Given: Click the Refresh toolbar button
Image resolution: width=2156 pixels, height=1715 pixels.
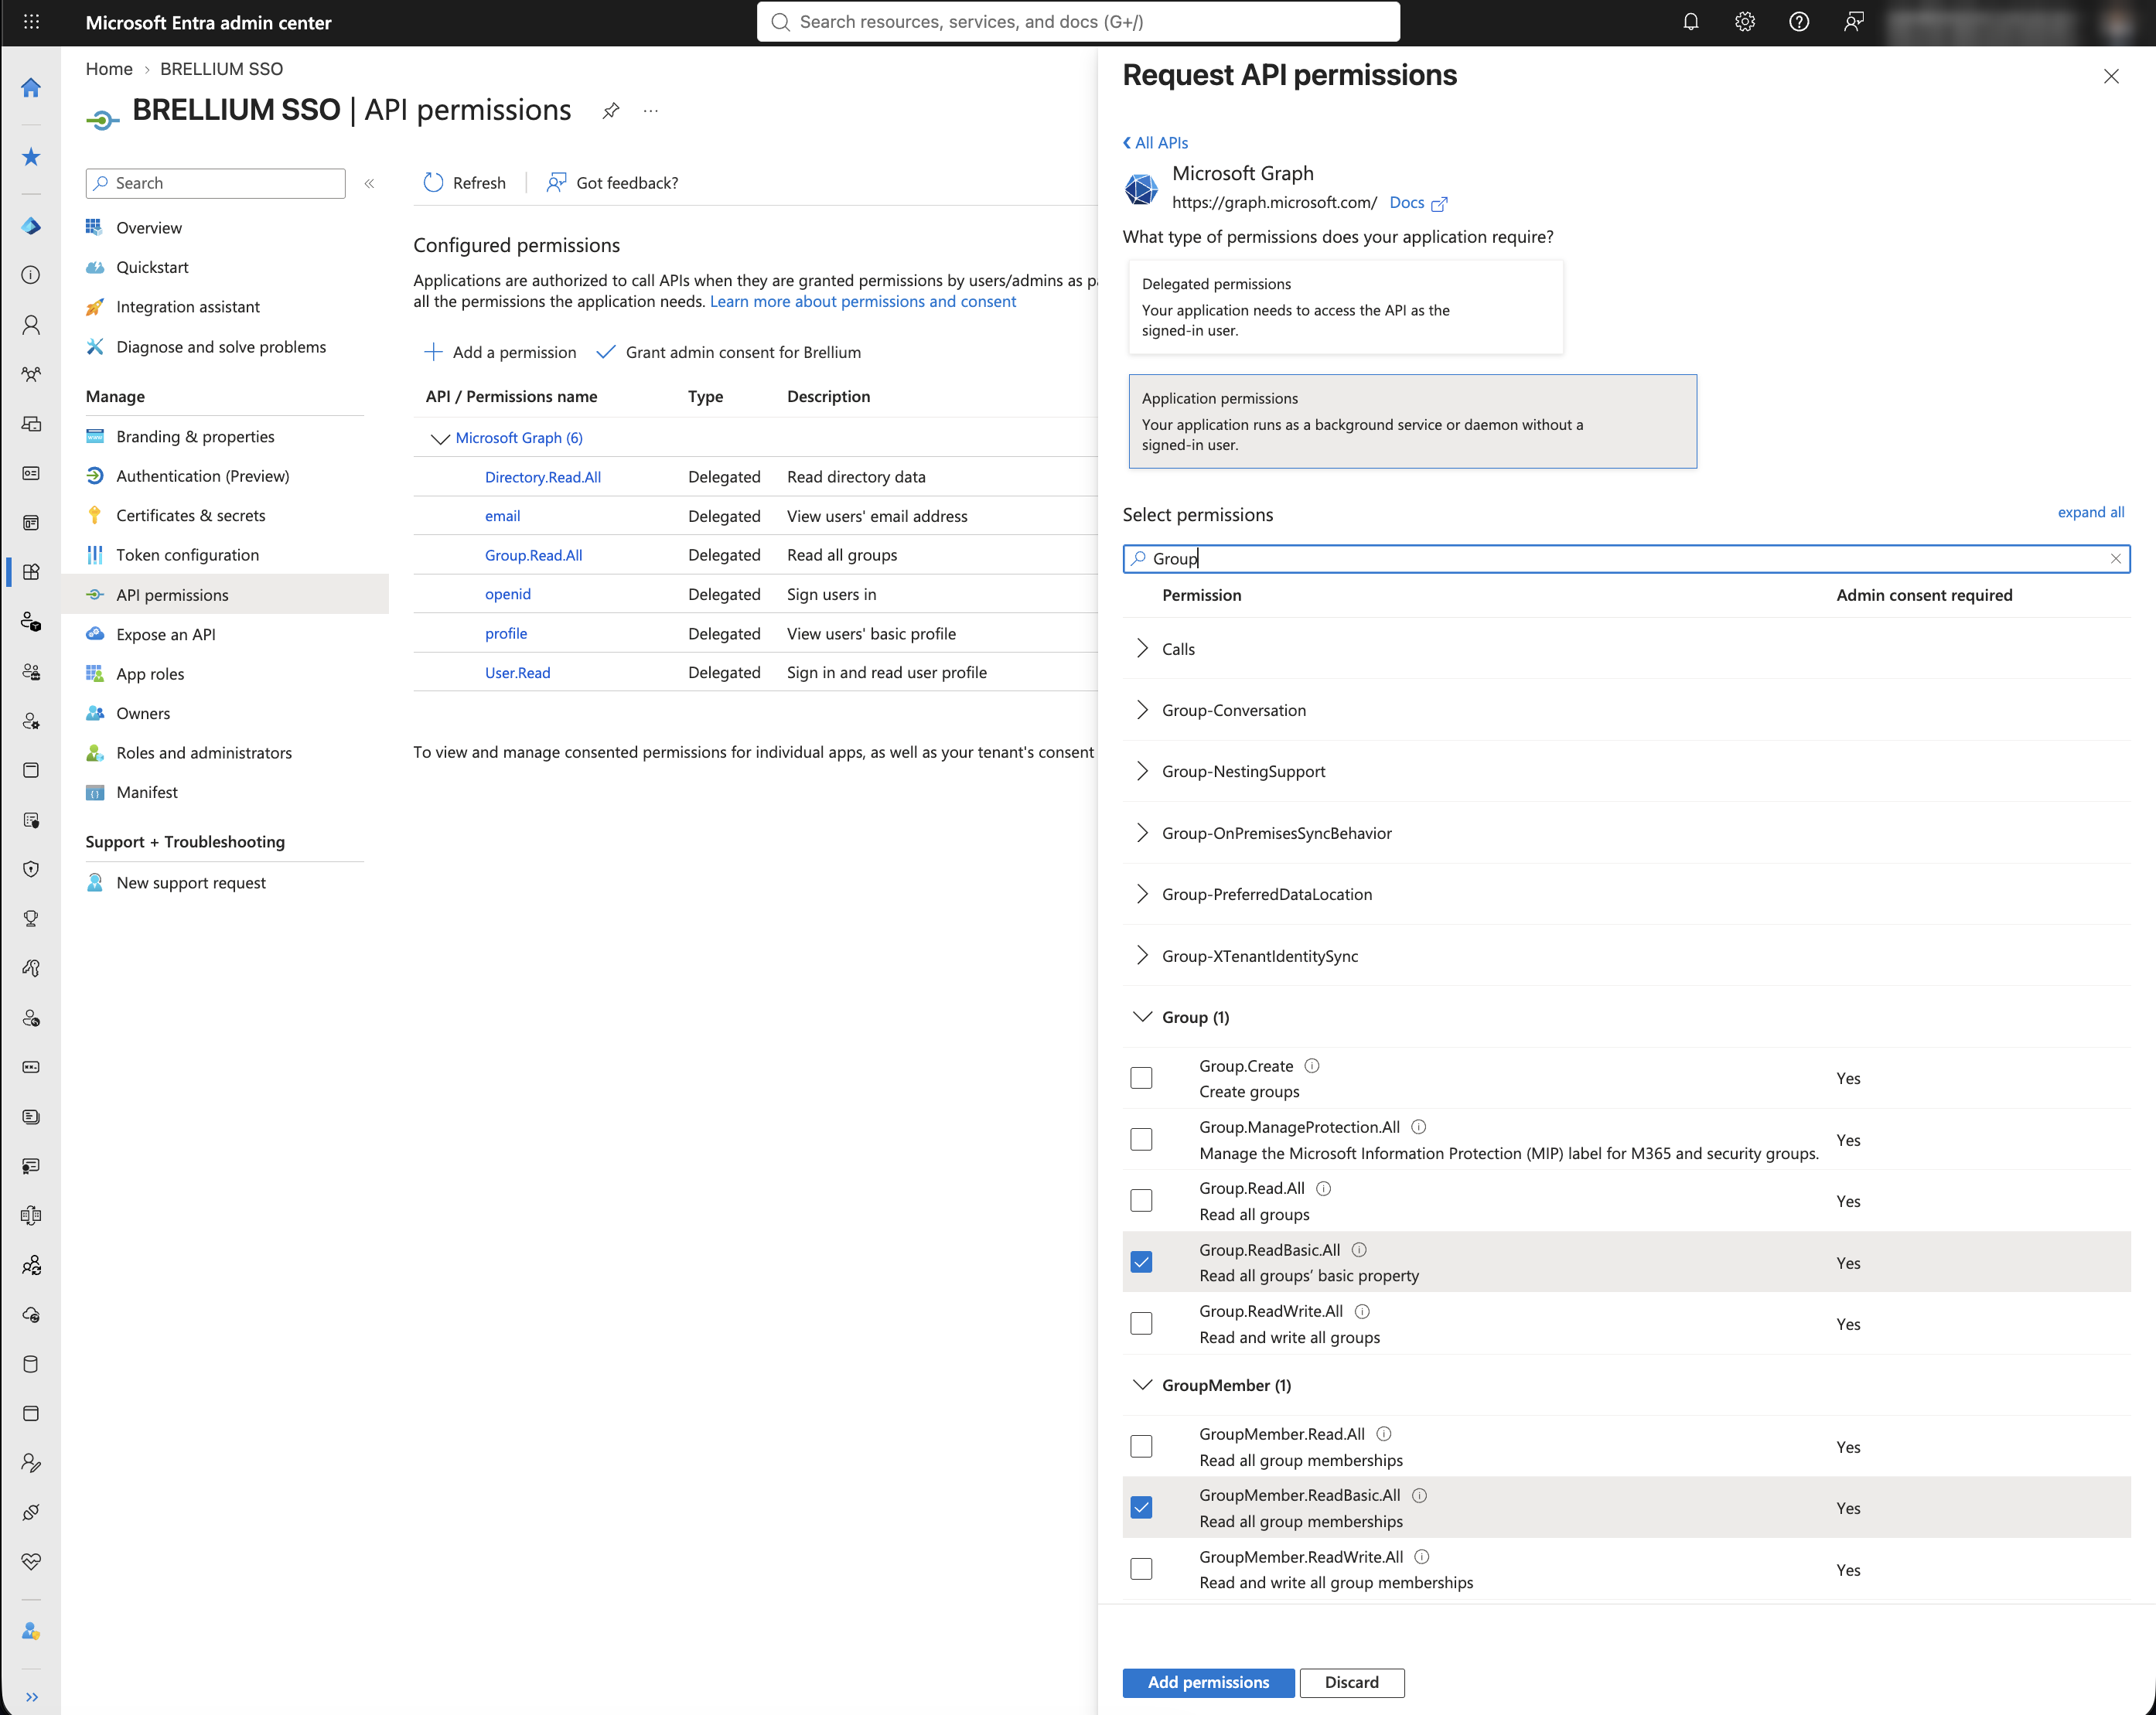Looking at the screenshot, I should (x=465, y=183).
